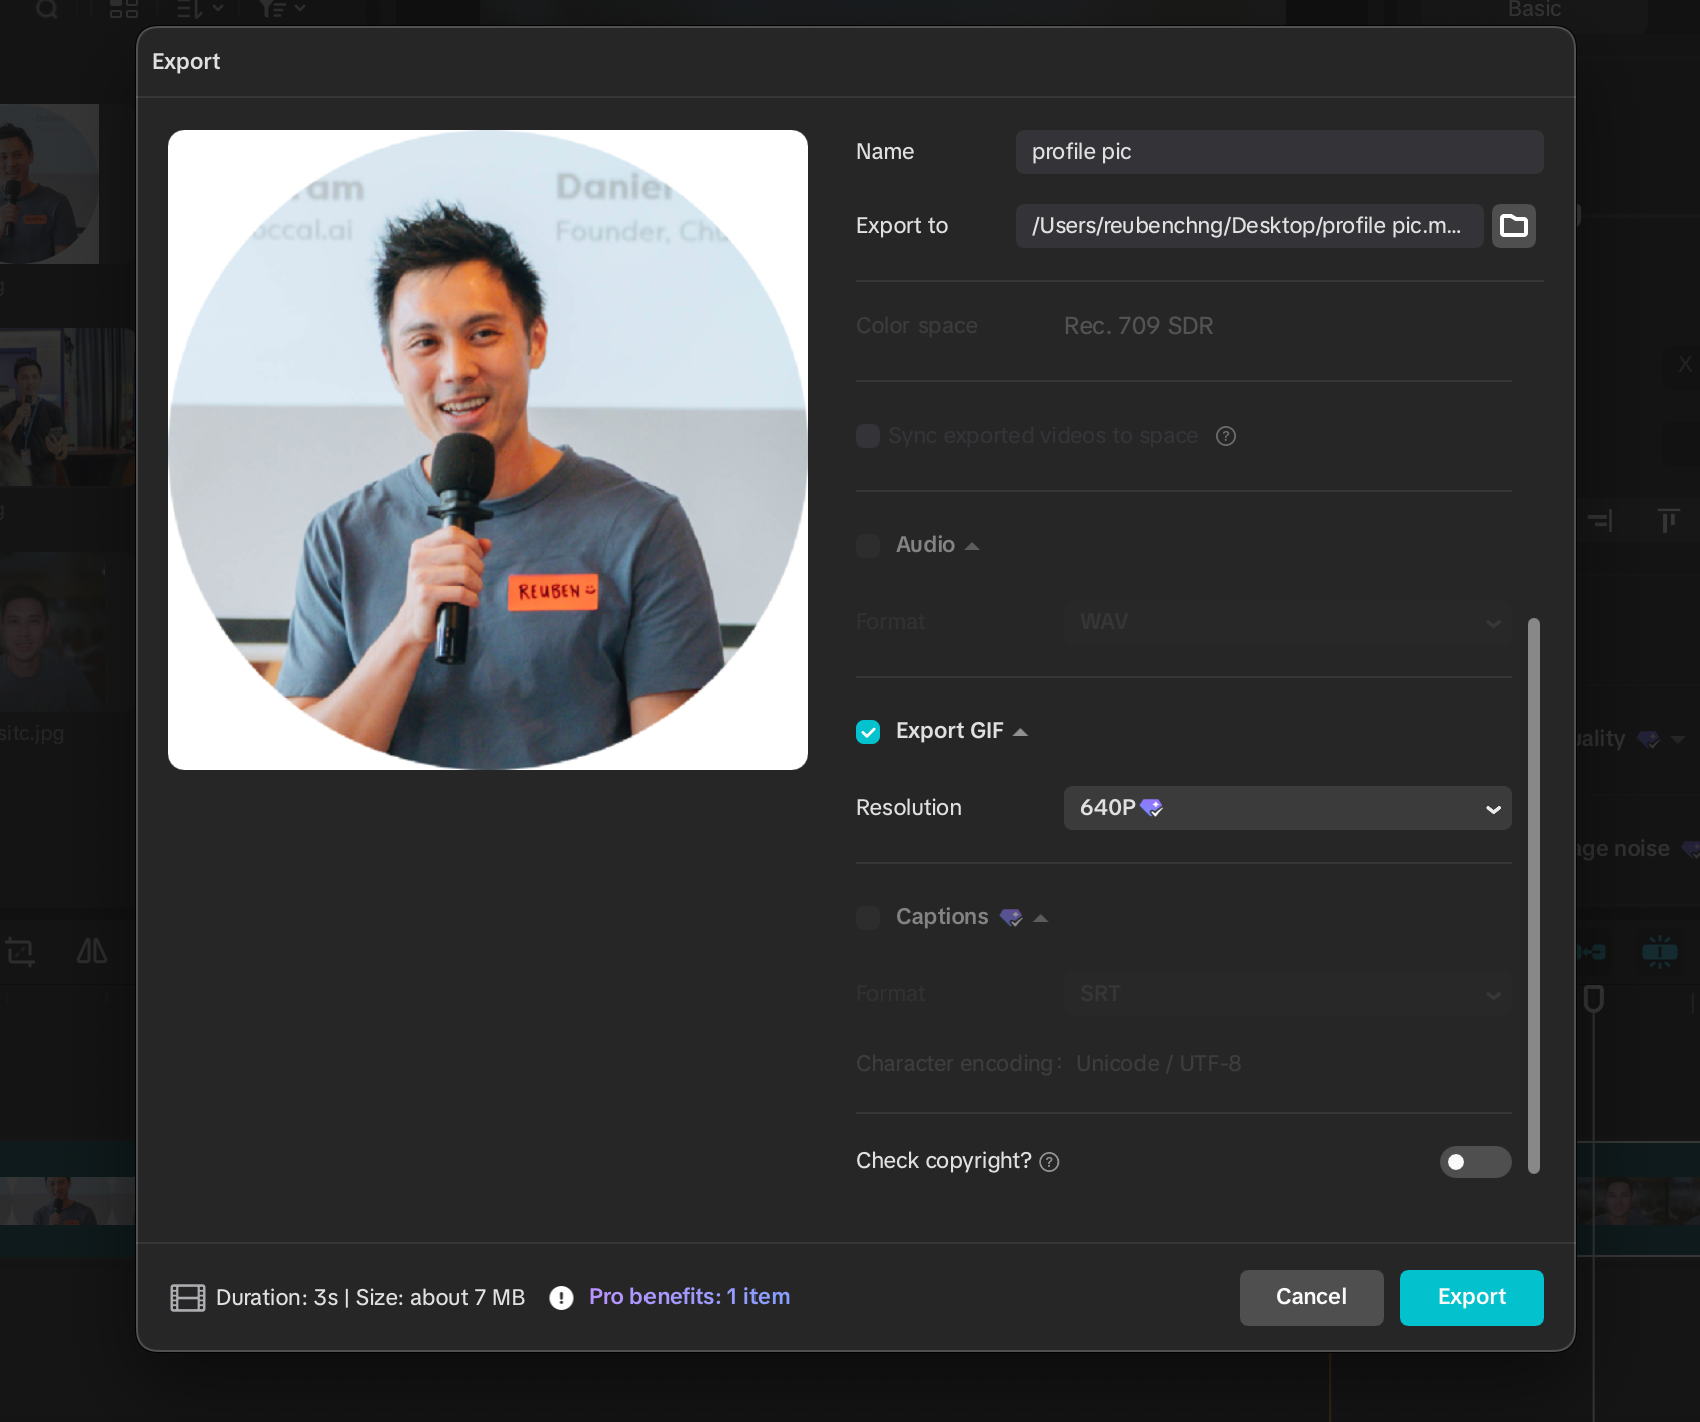
Task: Collapse the Captions section arrow
Action: click(1040, 918)
